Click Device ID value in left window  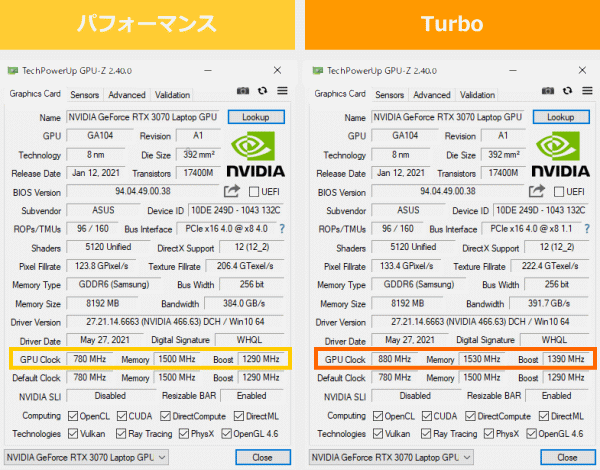(236, 210)
